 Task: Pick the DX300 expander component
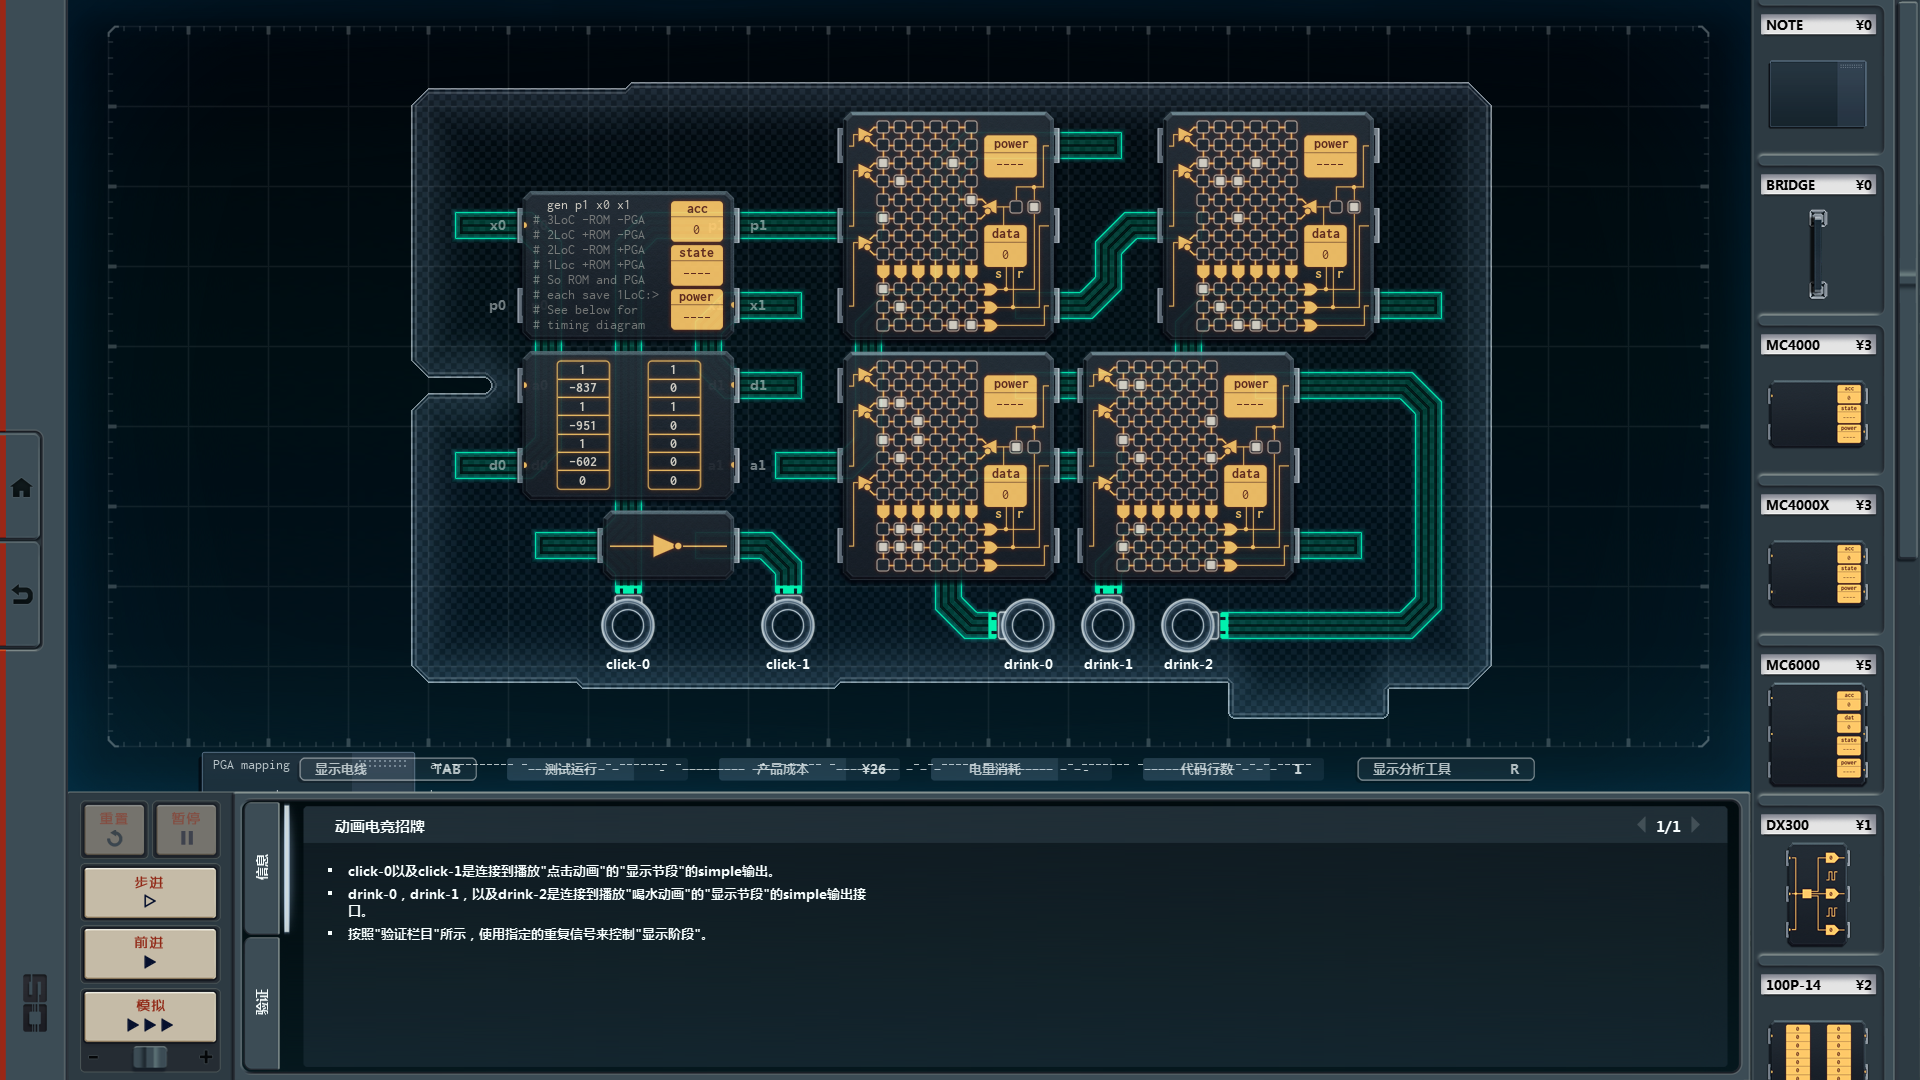click(x=1817, y=893)
